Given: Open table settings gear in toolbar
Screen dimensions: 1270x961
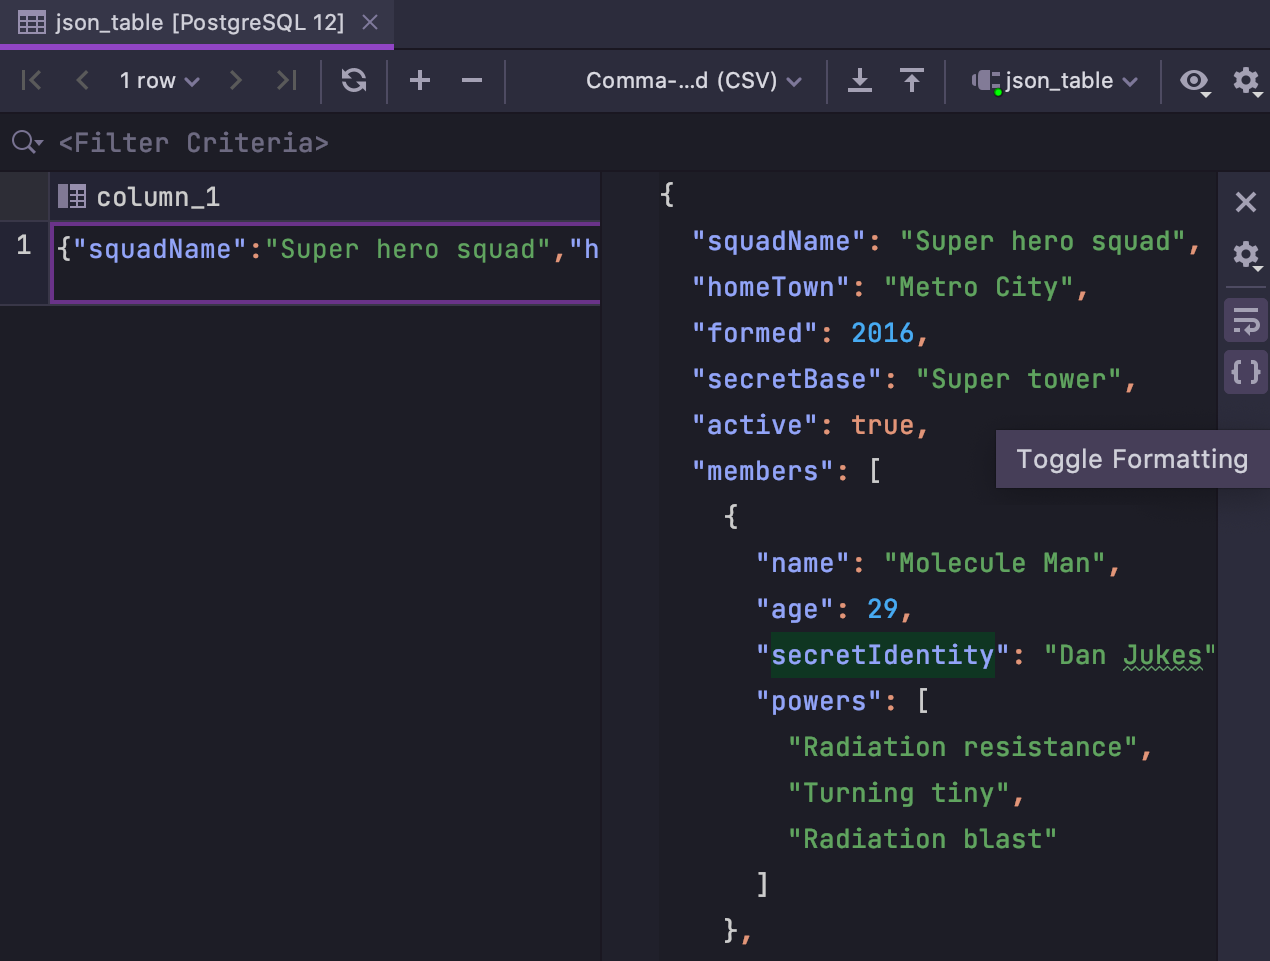Looking at the screenshot, I should click(x=1246, y=81).
